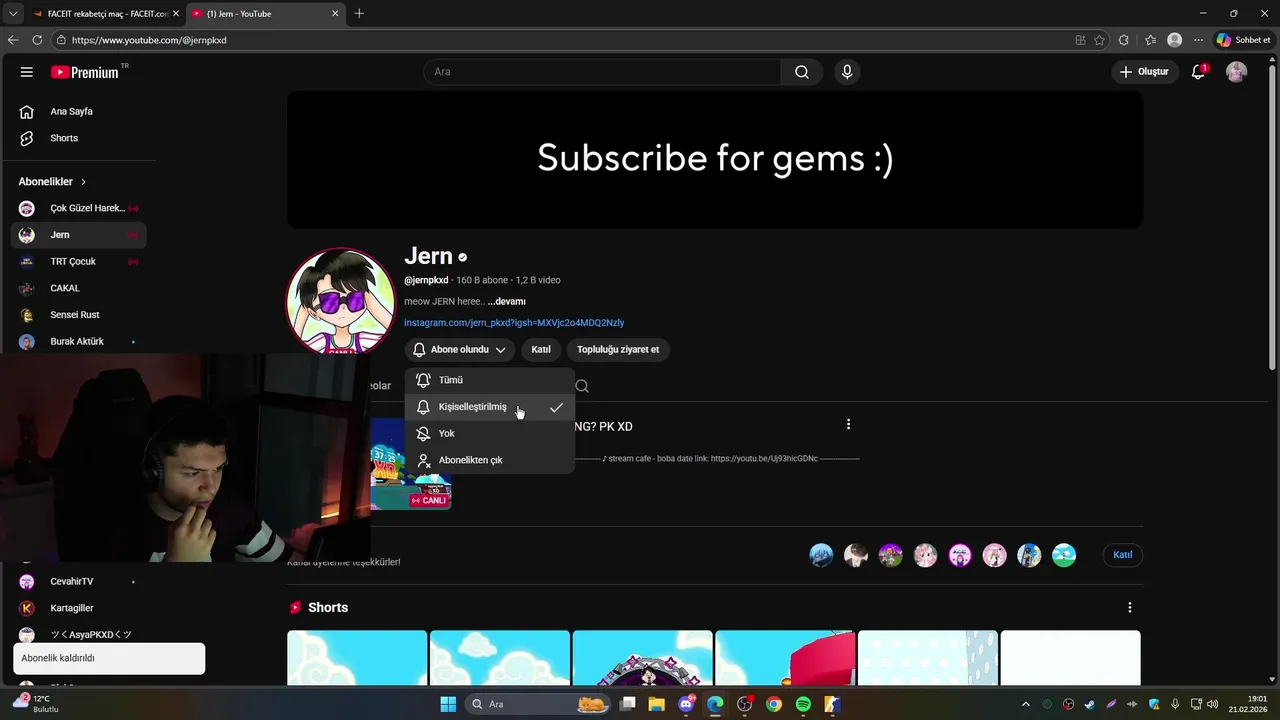The width and height of the screenshot is (1280, 720).
Task: Select Tümü notification option
Action: pyautogui.click(x=490, y=380)
